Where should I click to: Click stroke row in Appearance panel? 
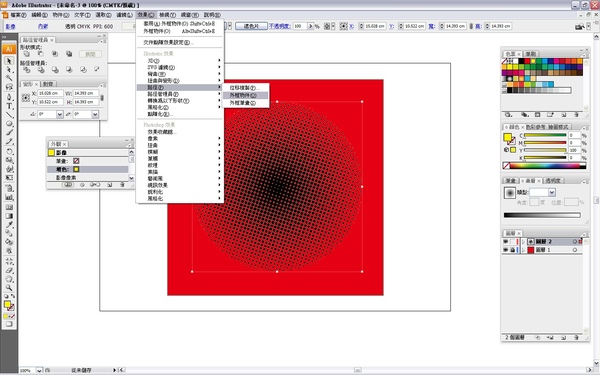coord(88,161)
